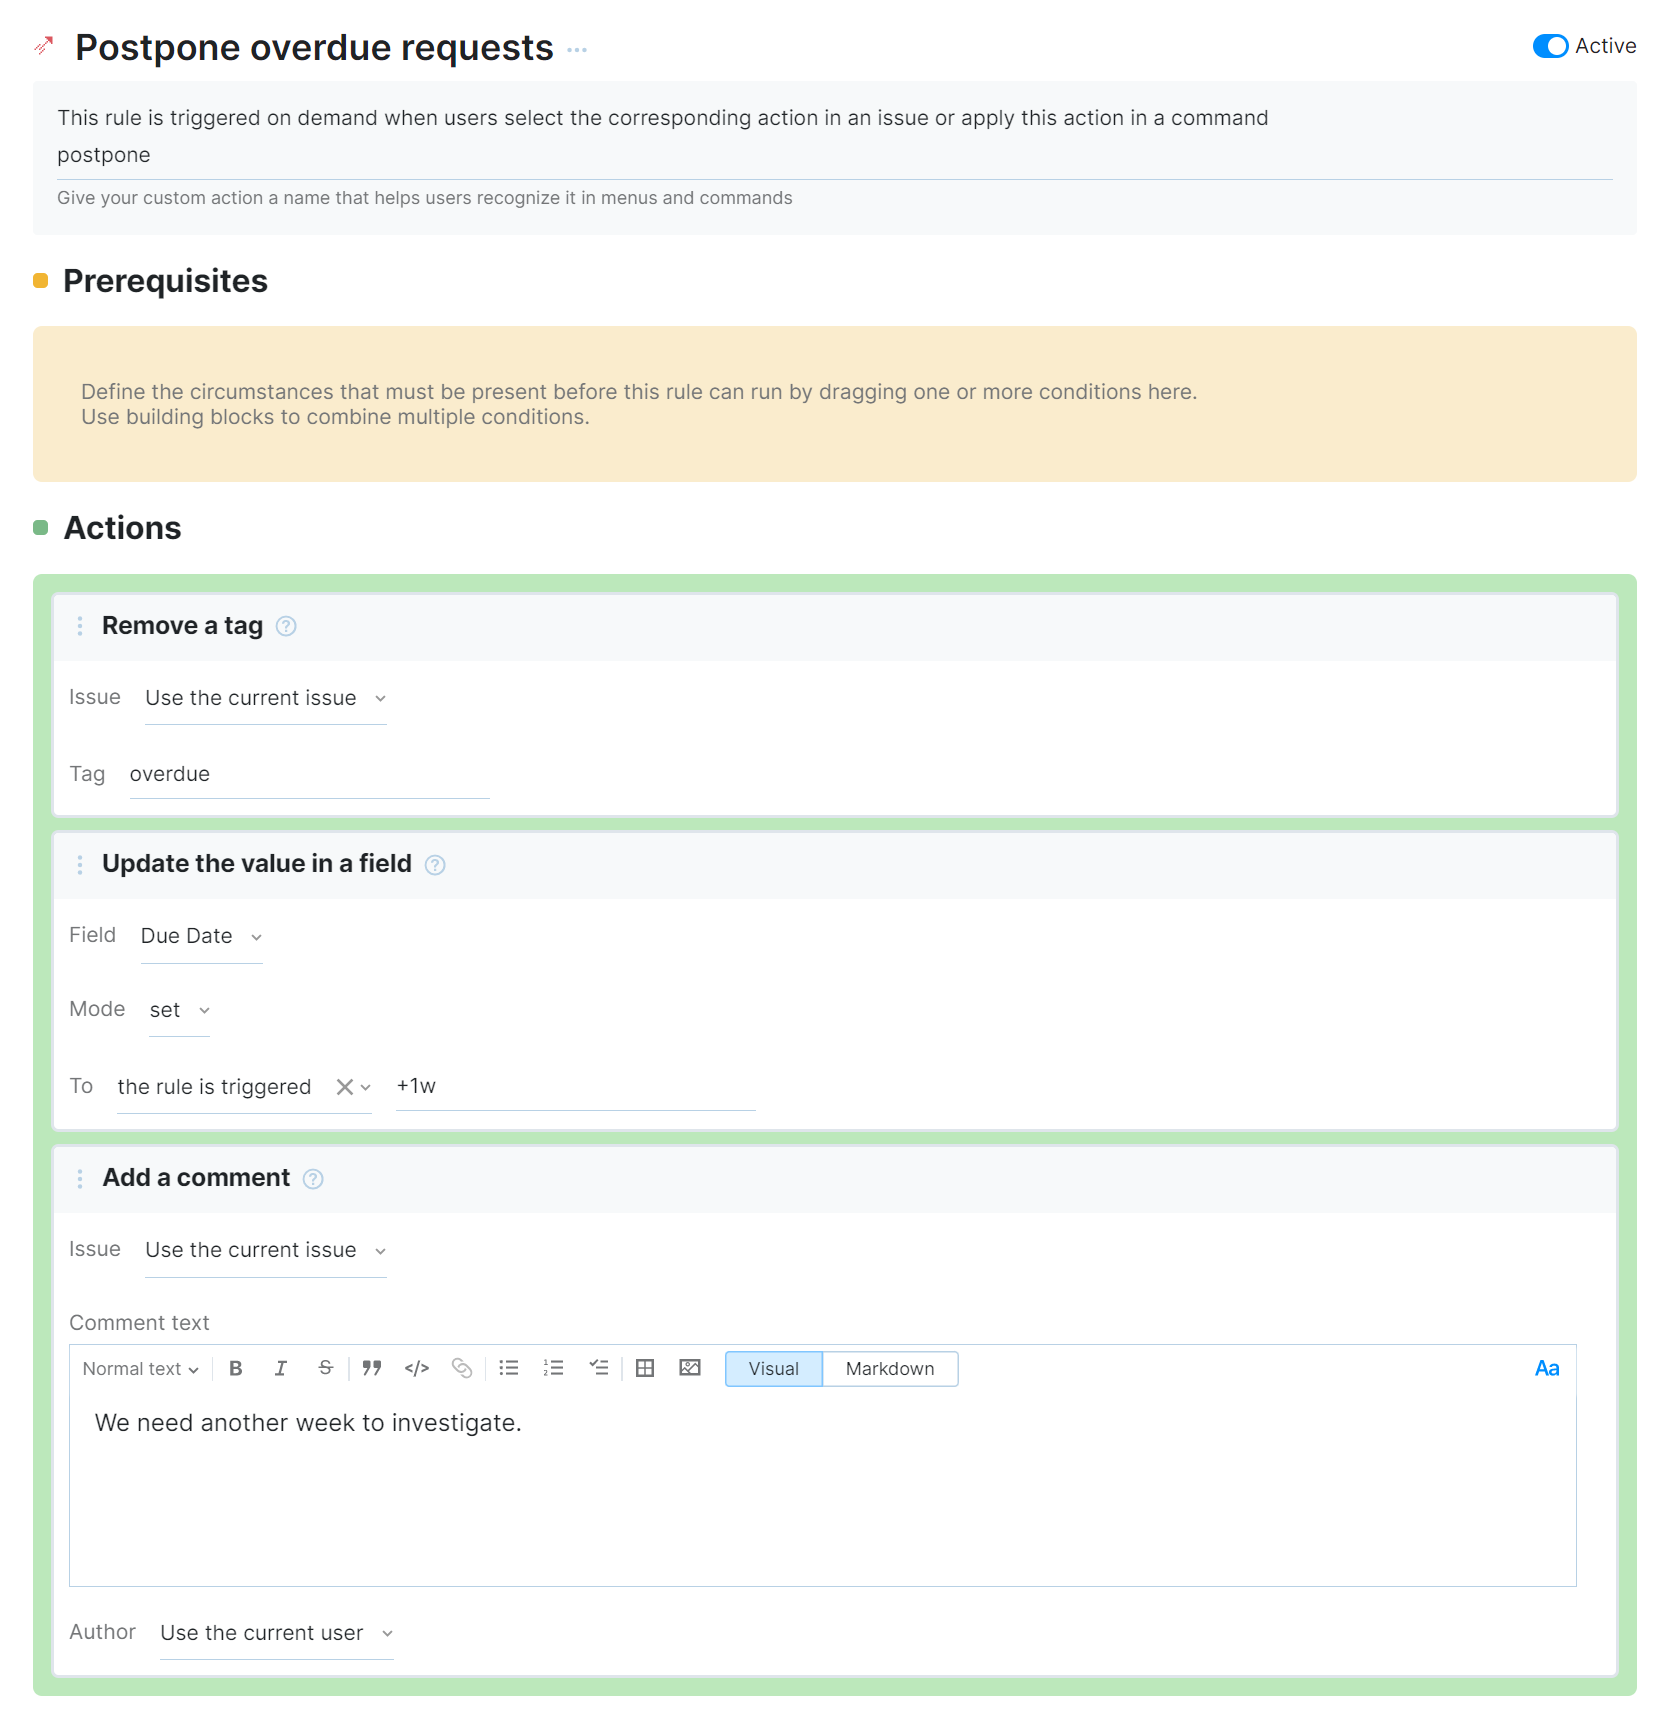Create a bulleted list in the comment
The height and width of the screenshot is (1712, 1671).
[x=508, y=1368]
